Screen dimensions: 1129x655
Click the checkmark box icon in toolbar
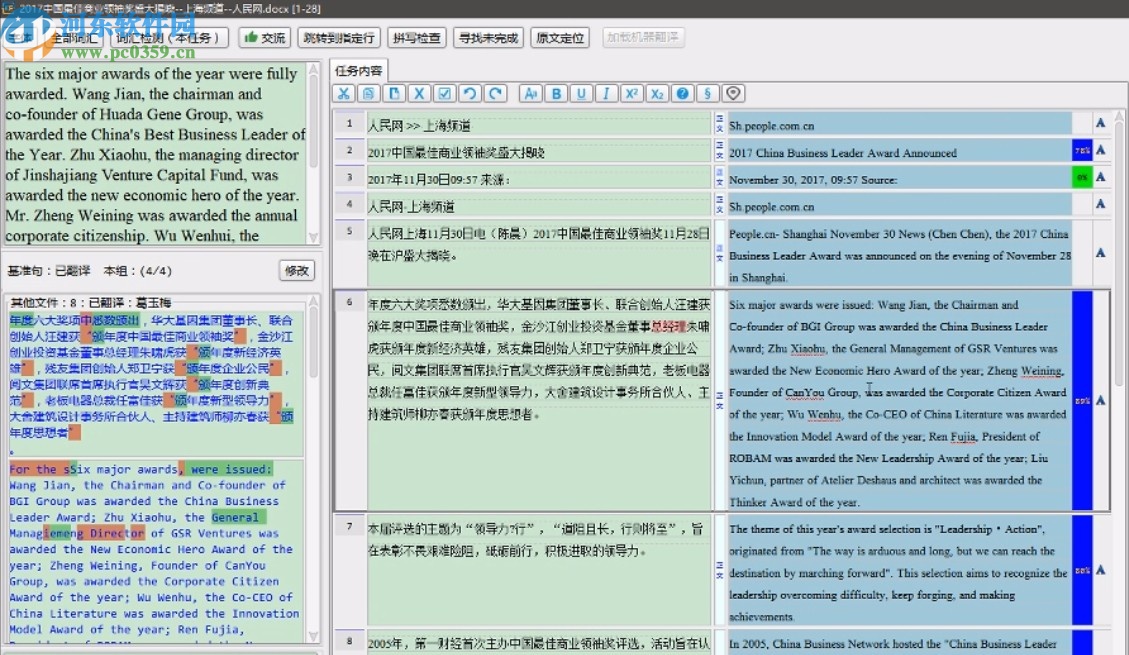(x=445, y=93)
